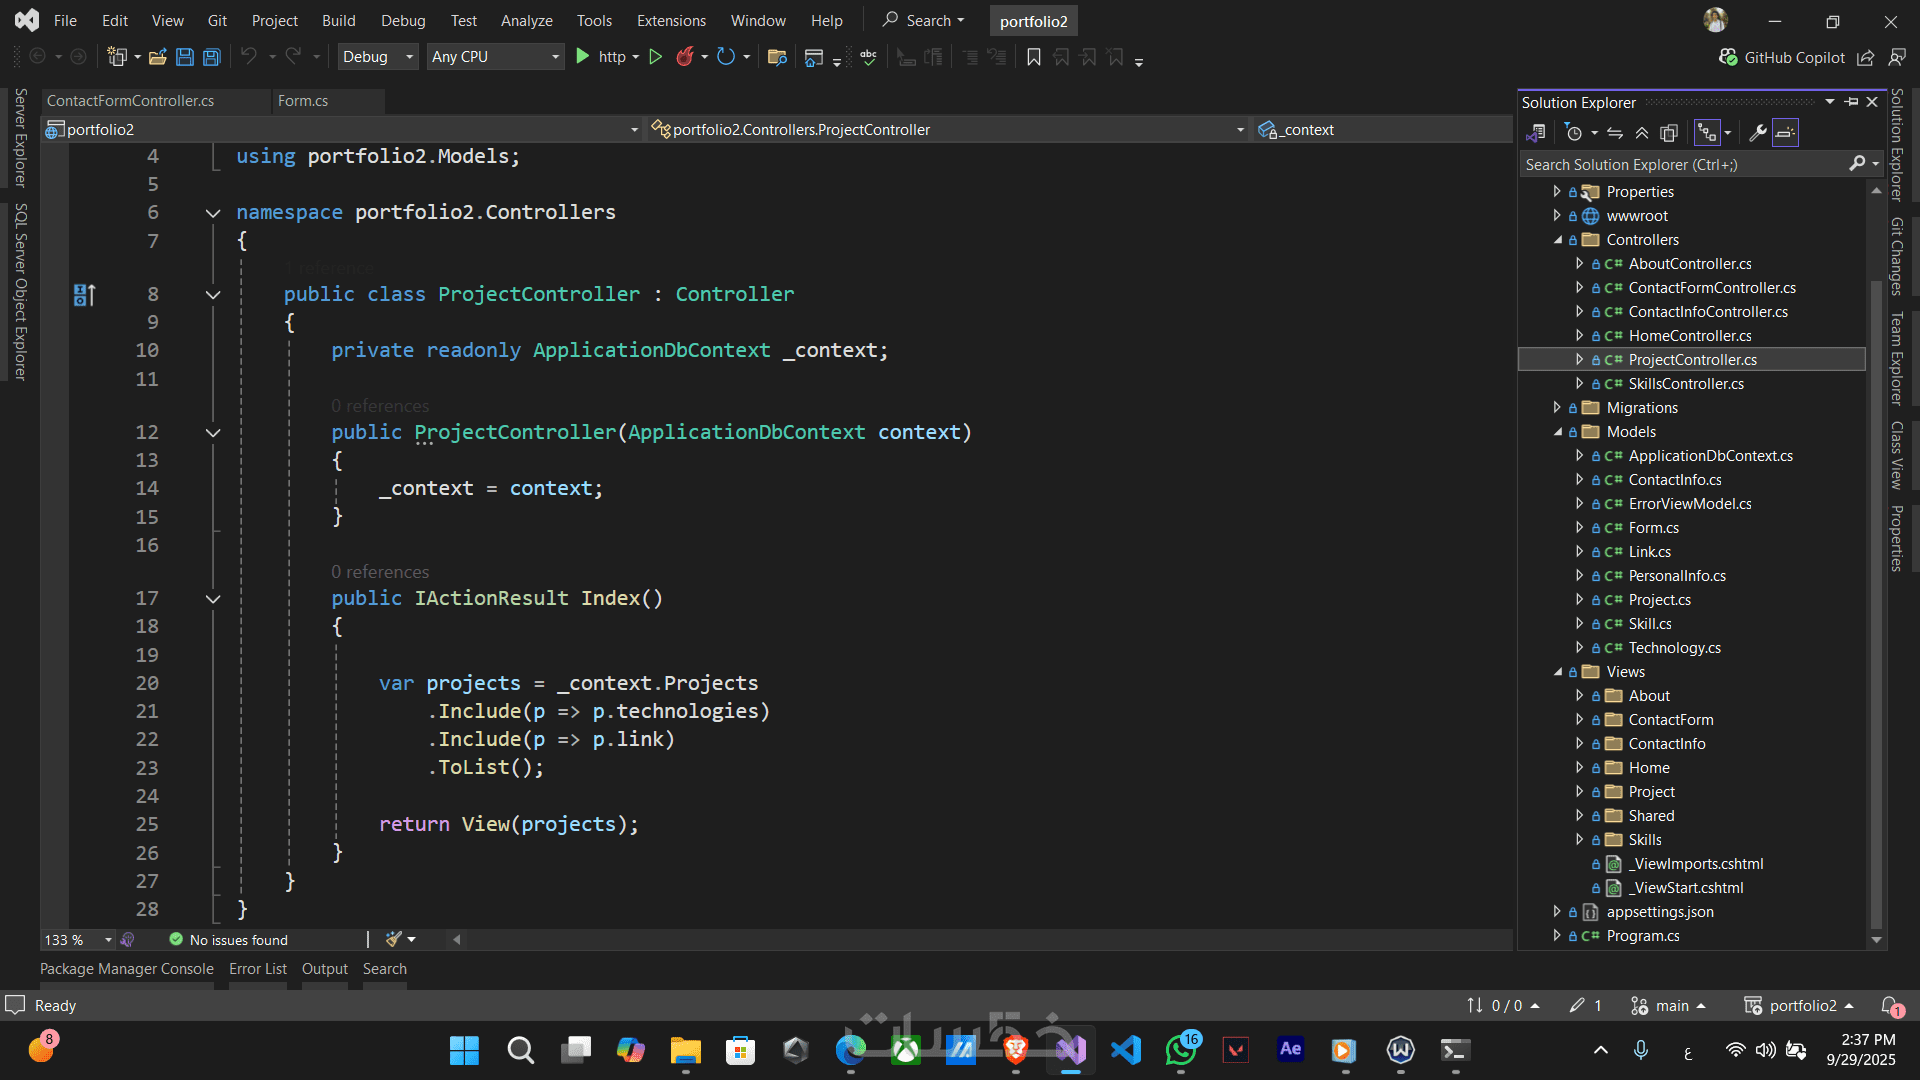Toggle the Preview Selected Items button
Viewport: 1920px width, 1080px height.
click(1786, 133)
